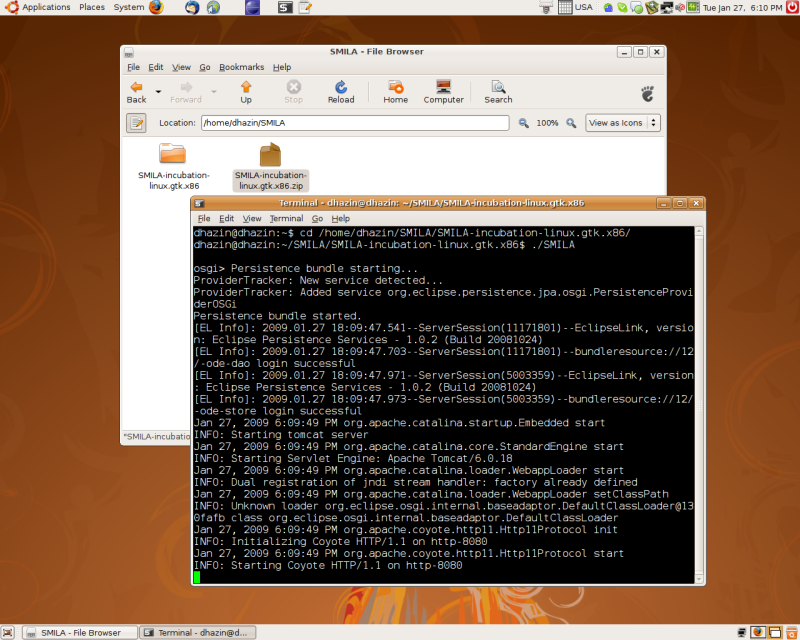Click the muted volume icon in tray
800x640 pixels.
pyautogui.click(x=680, y=8)
